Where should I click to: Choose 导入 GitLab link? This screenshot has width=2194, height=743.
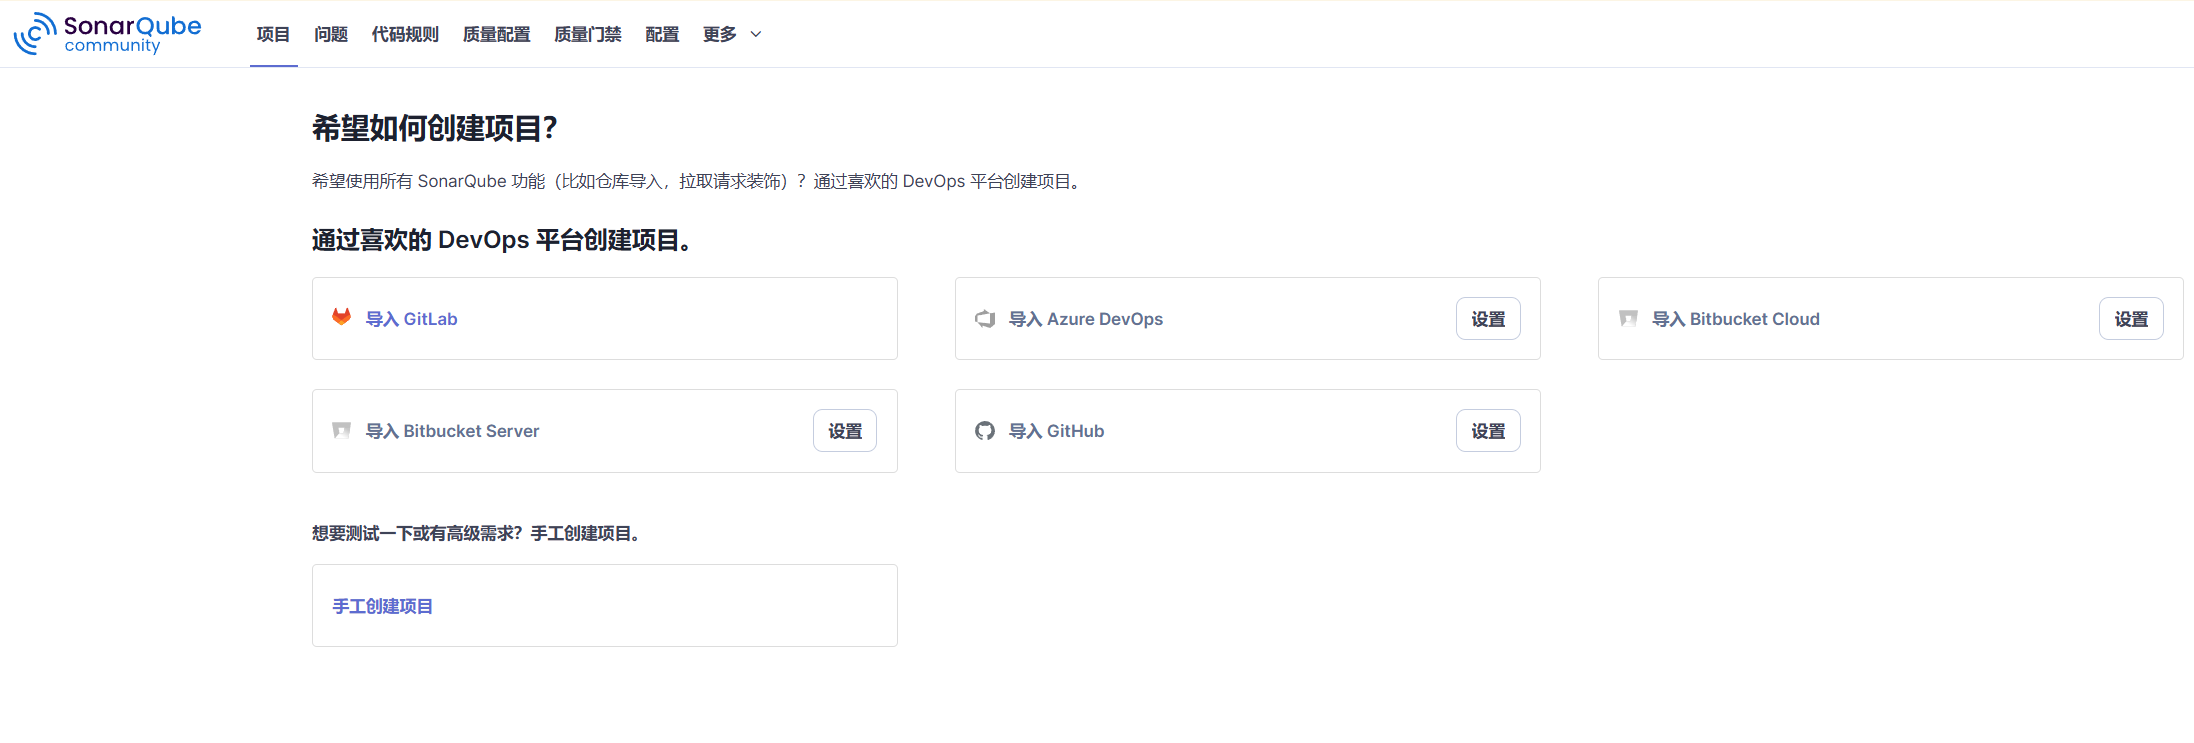click(412, 319)
